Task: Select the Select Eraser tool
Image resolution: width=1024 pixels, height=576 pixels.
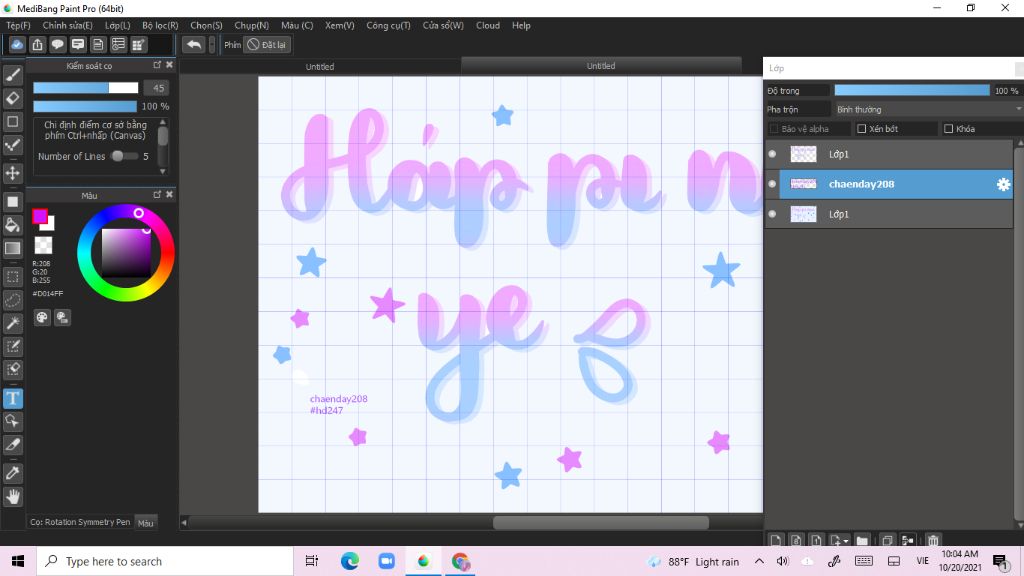Action: pos(12,370)
